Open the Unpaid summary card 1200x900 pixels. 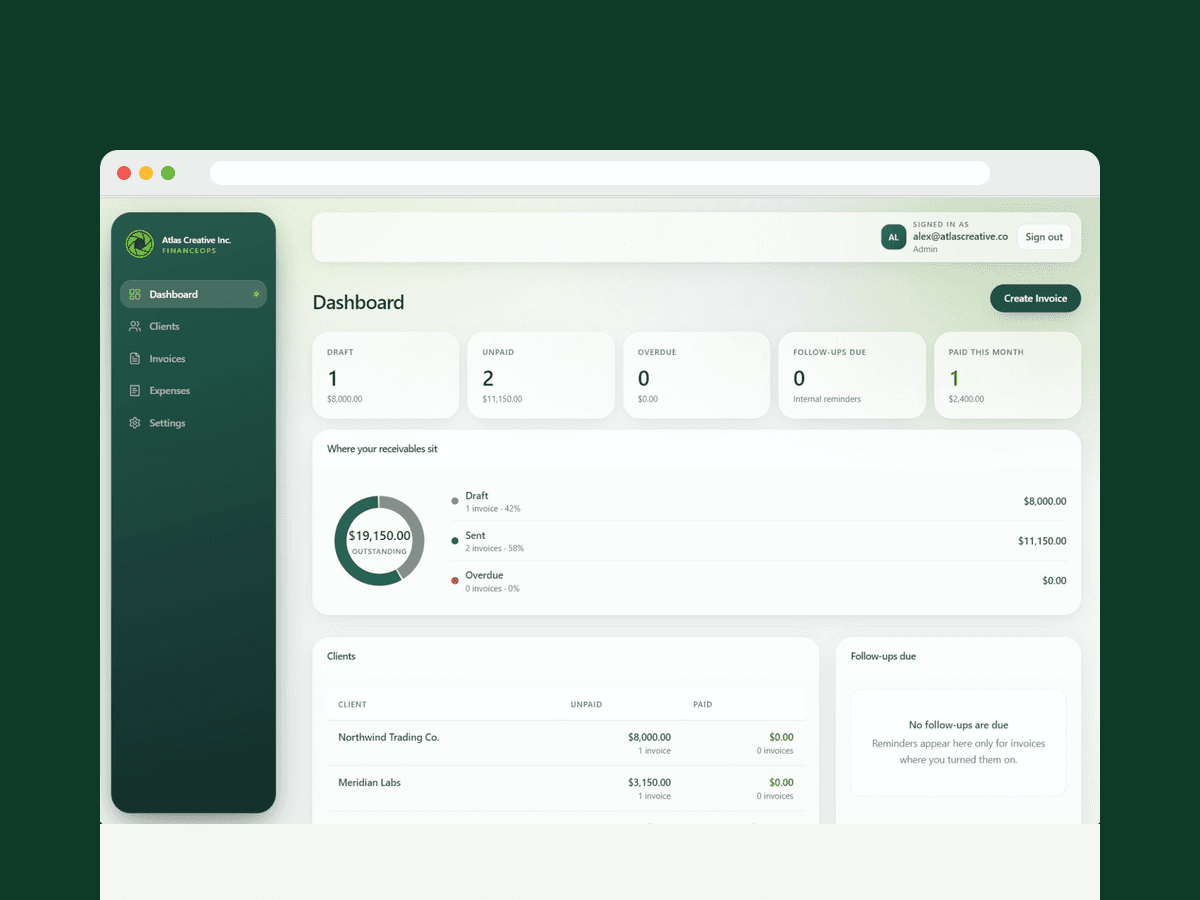pos(541,375)
